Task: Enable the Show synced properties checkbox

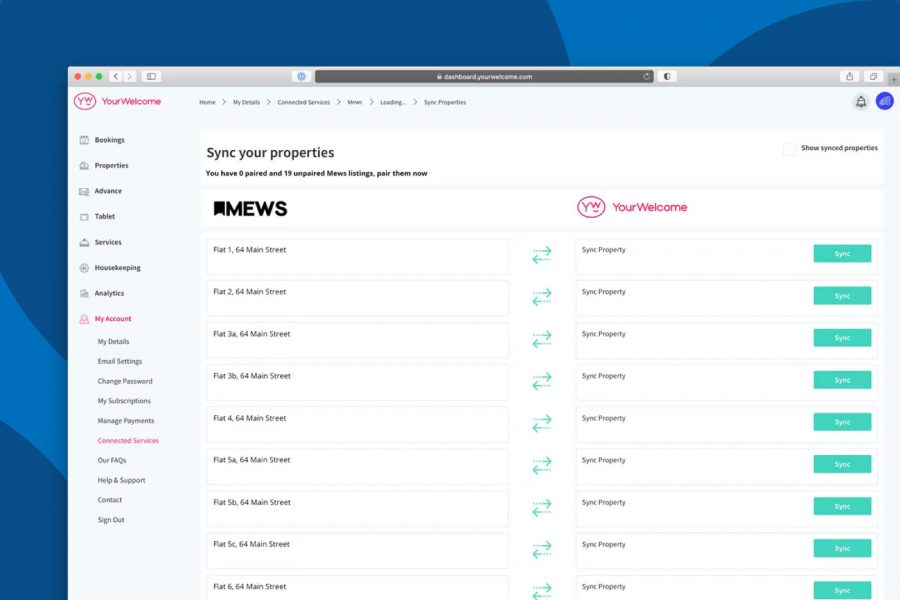Action: click(789, 148)
